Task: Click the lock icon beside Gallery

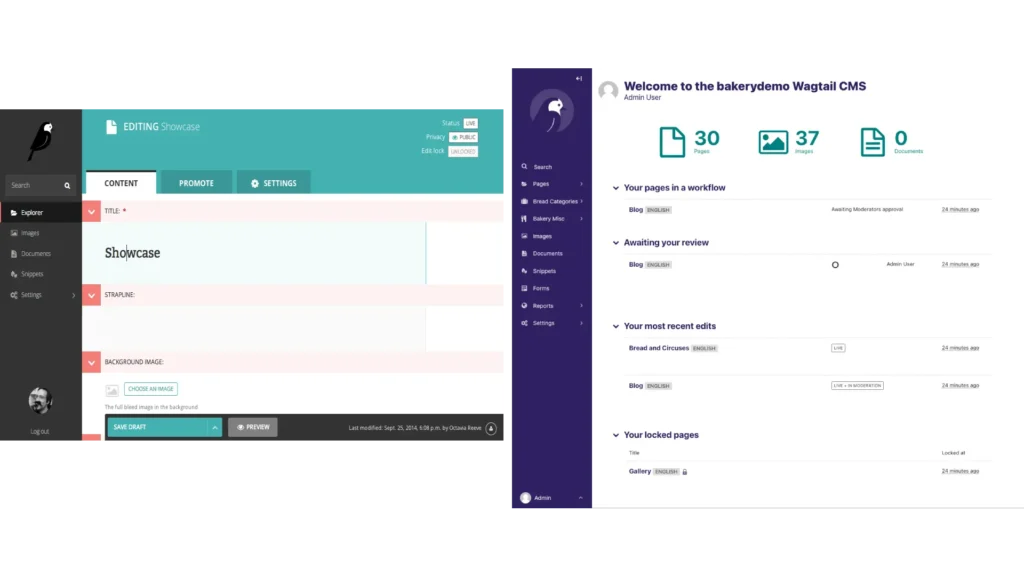Action: (685, 471)
